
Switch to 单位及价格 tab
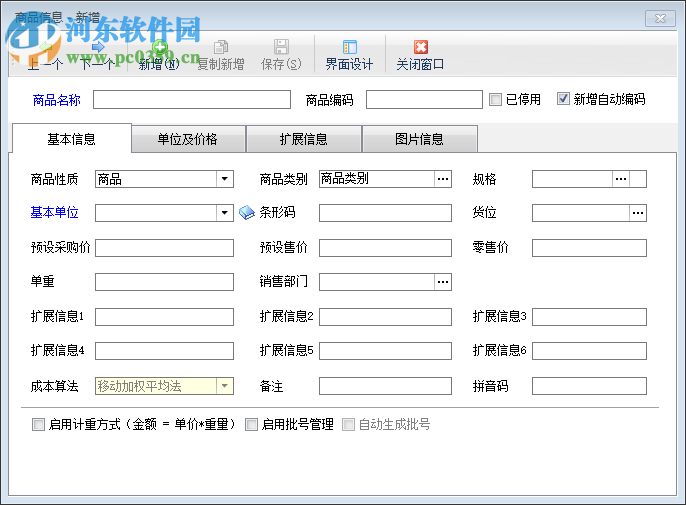pyautogui.click(x=188, y=139)
